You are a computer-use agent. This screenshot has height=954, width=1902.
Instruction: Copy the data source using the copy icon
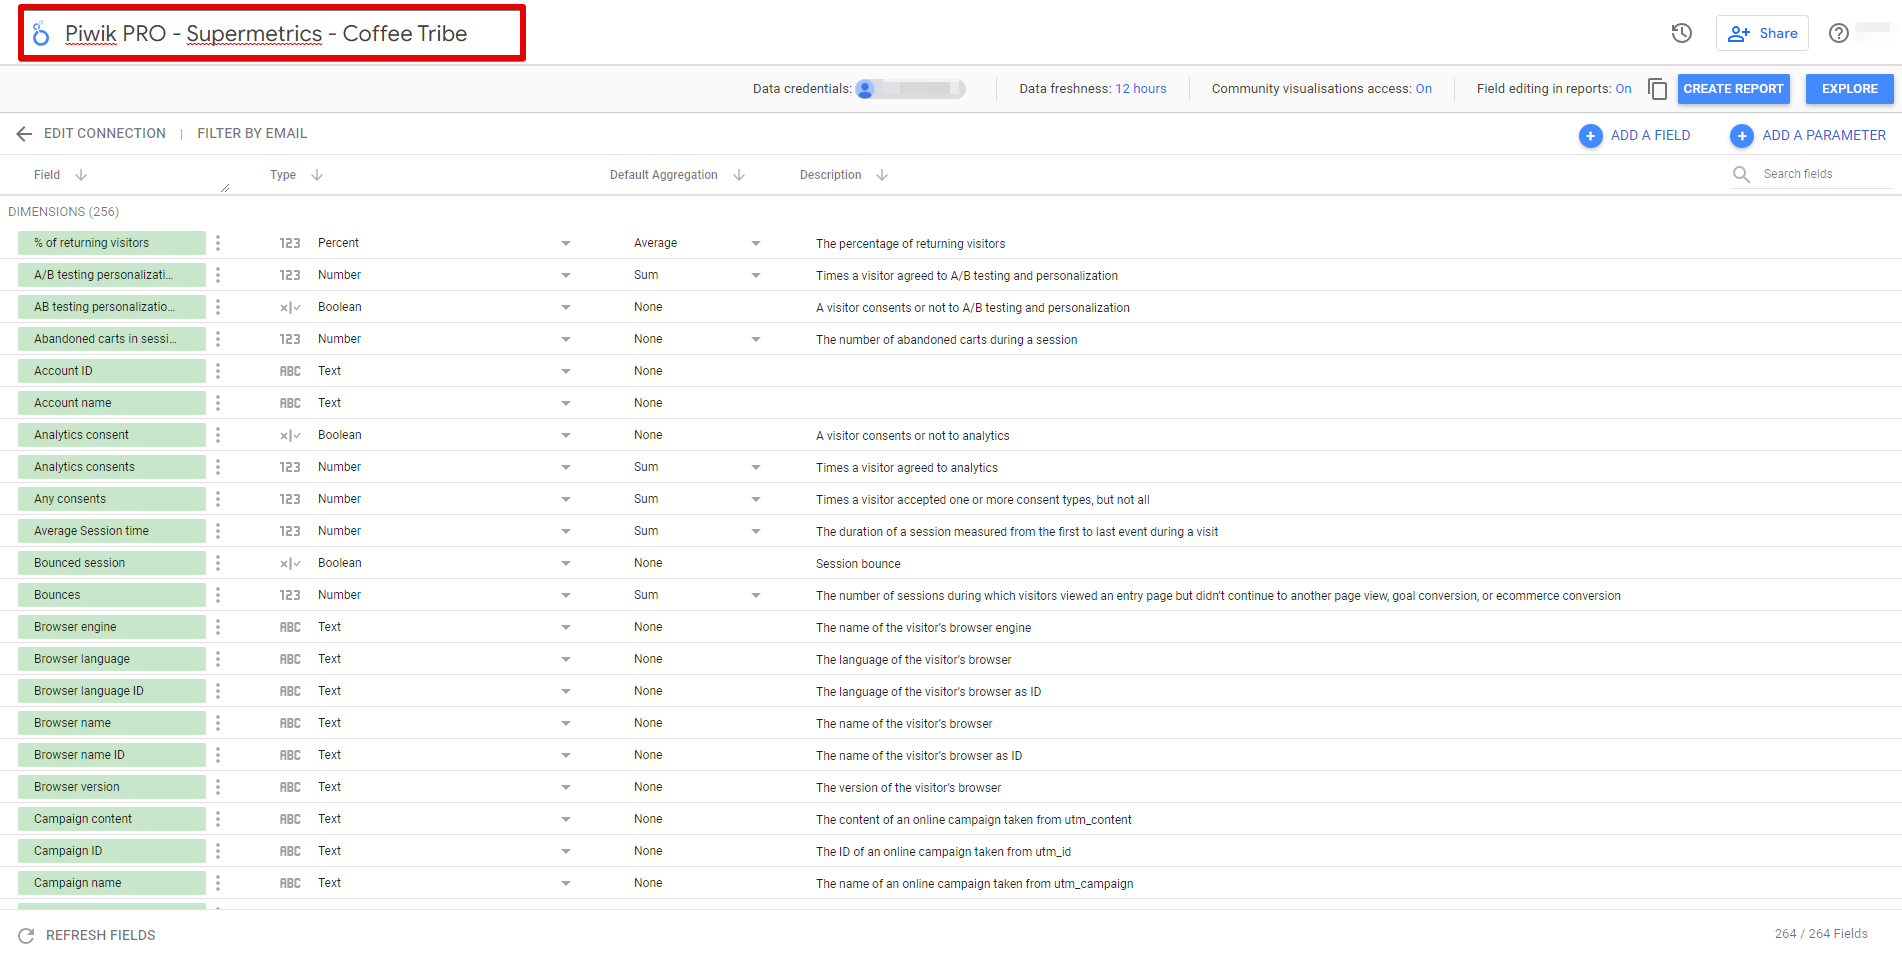(1657, 89)
